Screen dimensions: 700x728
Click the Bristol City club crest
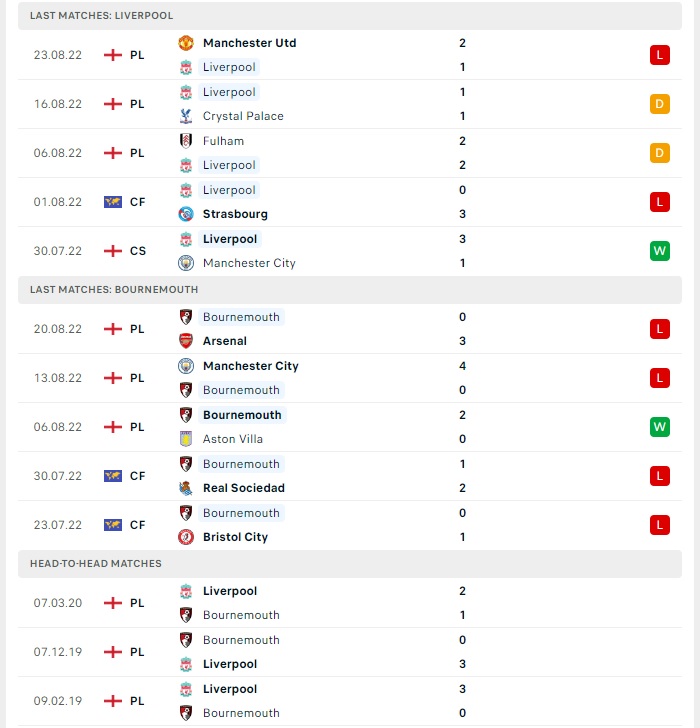(186, 537)
